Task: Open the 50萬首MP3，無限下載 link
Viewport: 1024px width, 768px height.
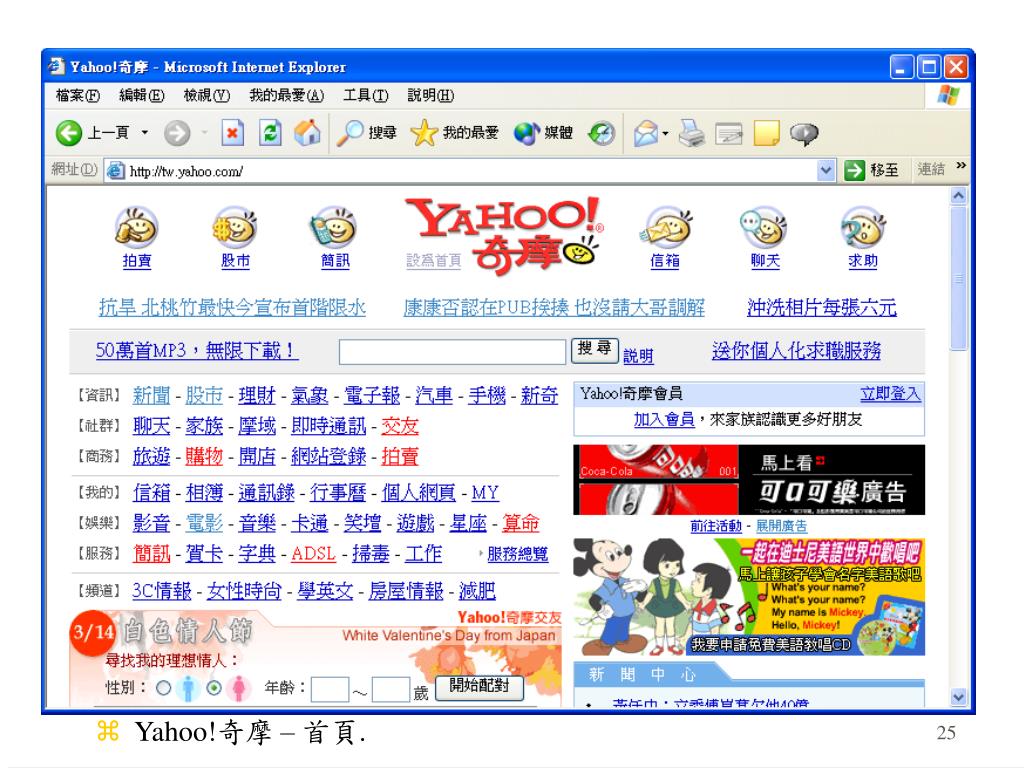Action: tap(197, 351)
